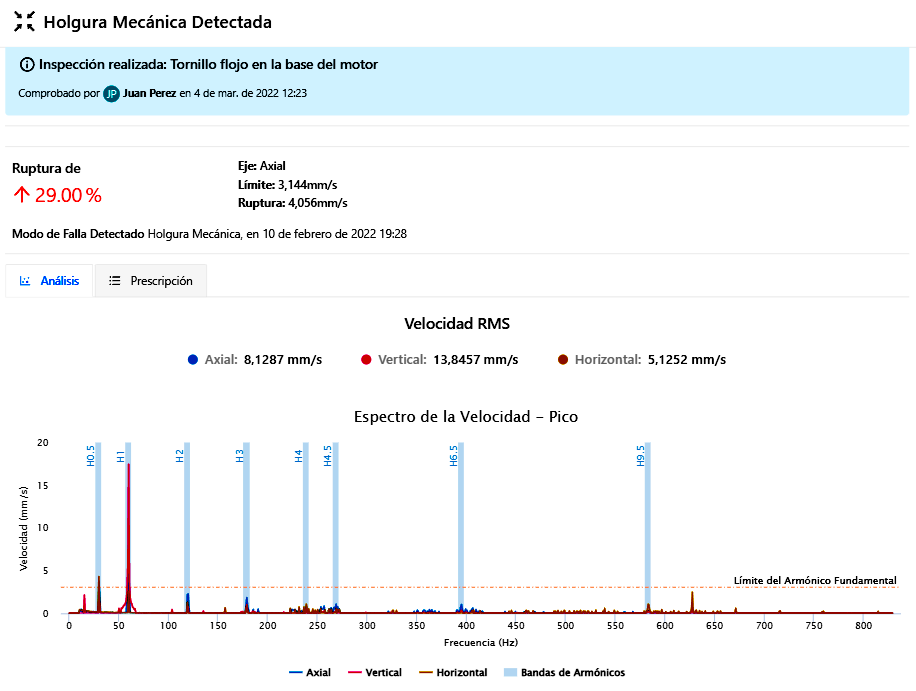916x691 pixels.
Task: Click the list icon on the Prescripción tab
Action: (113, 281)
